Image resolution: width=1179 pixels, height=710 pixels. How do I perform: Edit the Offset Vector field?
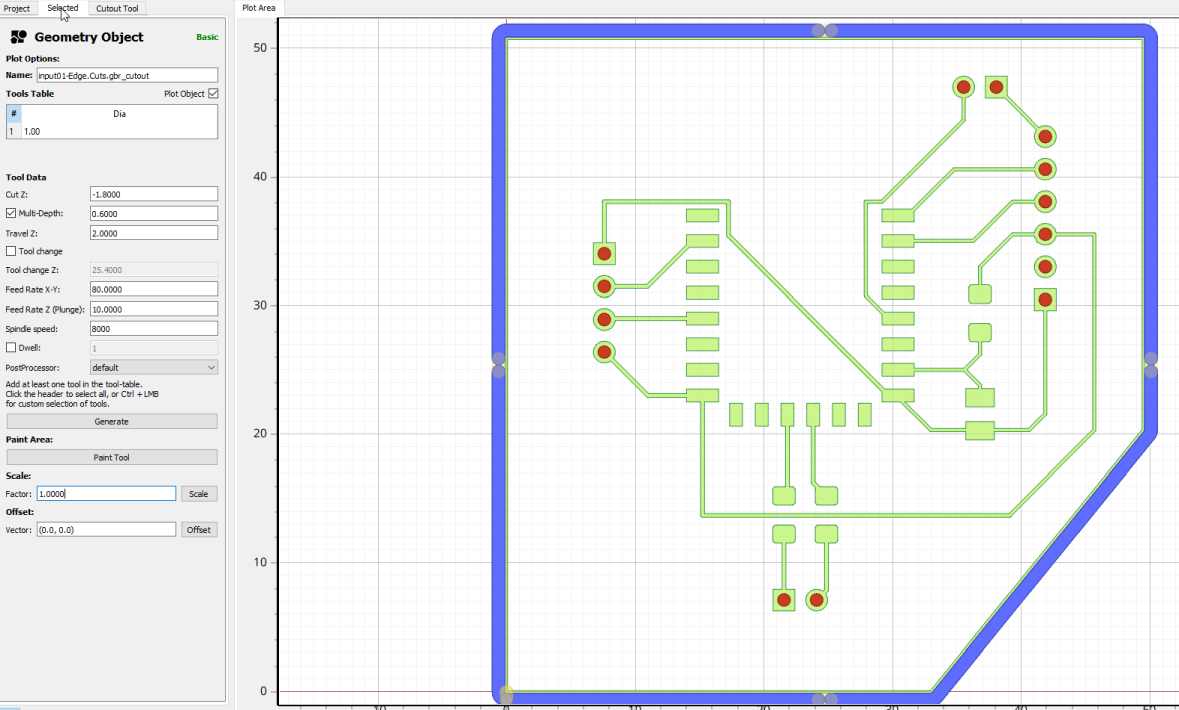pyautogui.click(x=106, y=529)
